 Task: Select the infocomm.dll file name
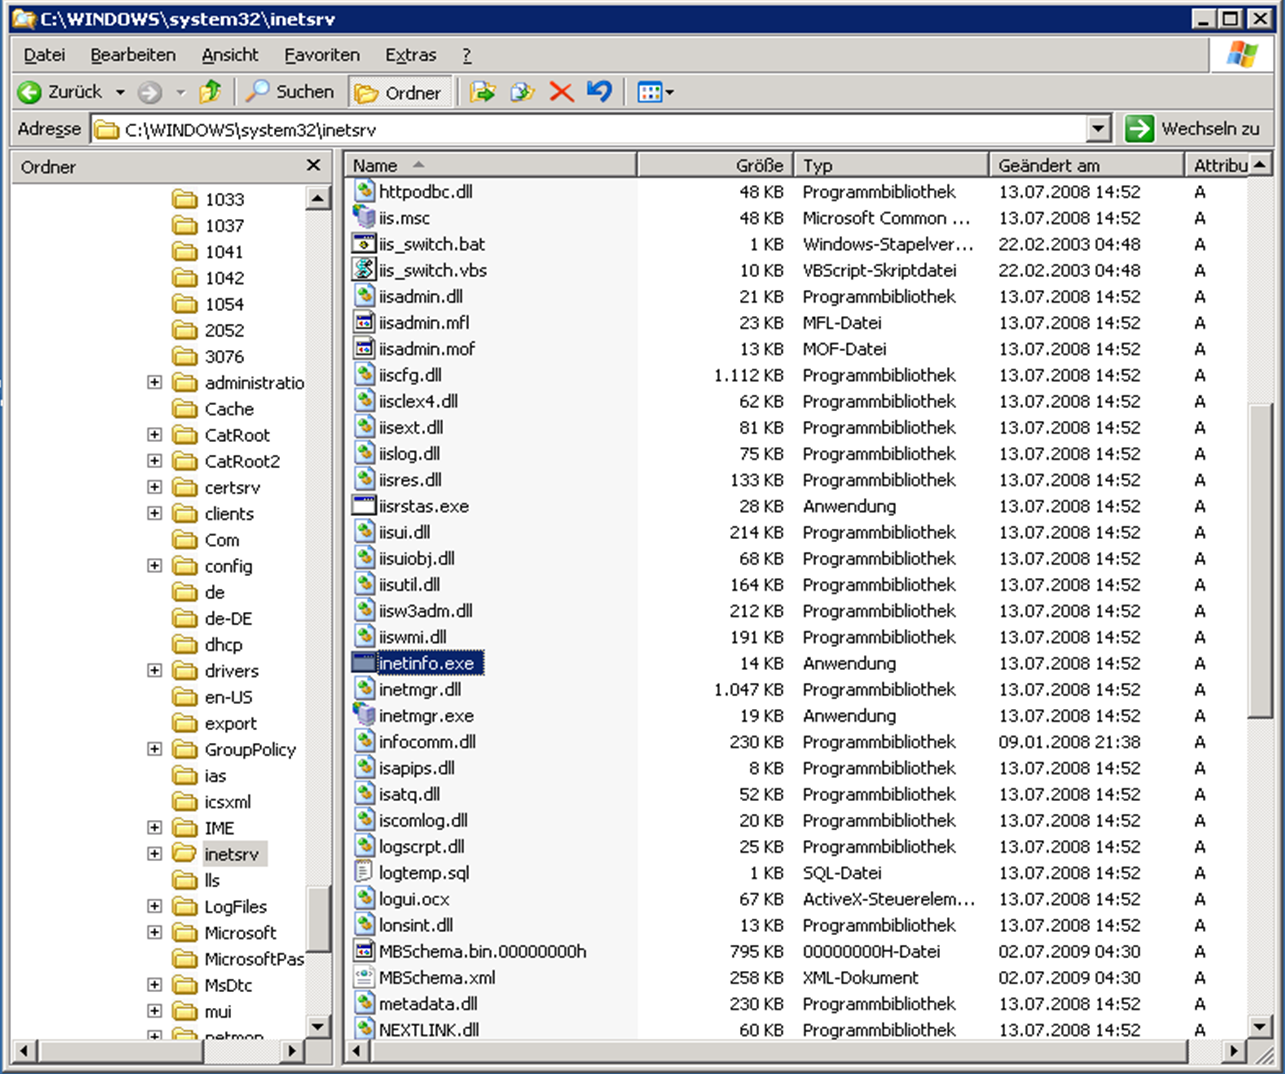pyautogui.click(x=427, y=741)
